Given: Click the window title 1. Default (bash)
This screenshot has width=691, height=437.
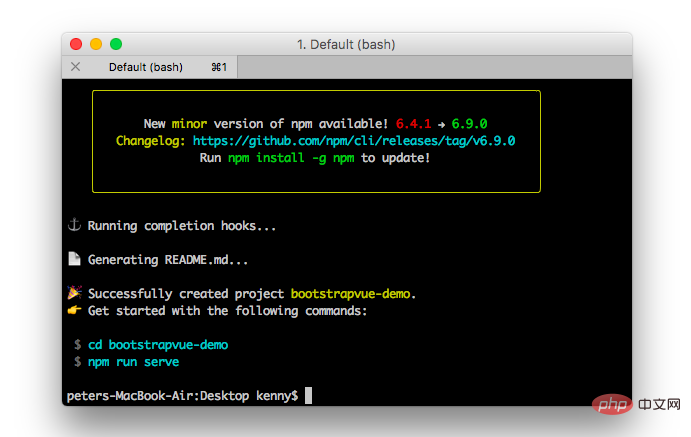Looking at the screenshot, I should pos(346,44).
